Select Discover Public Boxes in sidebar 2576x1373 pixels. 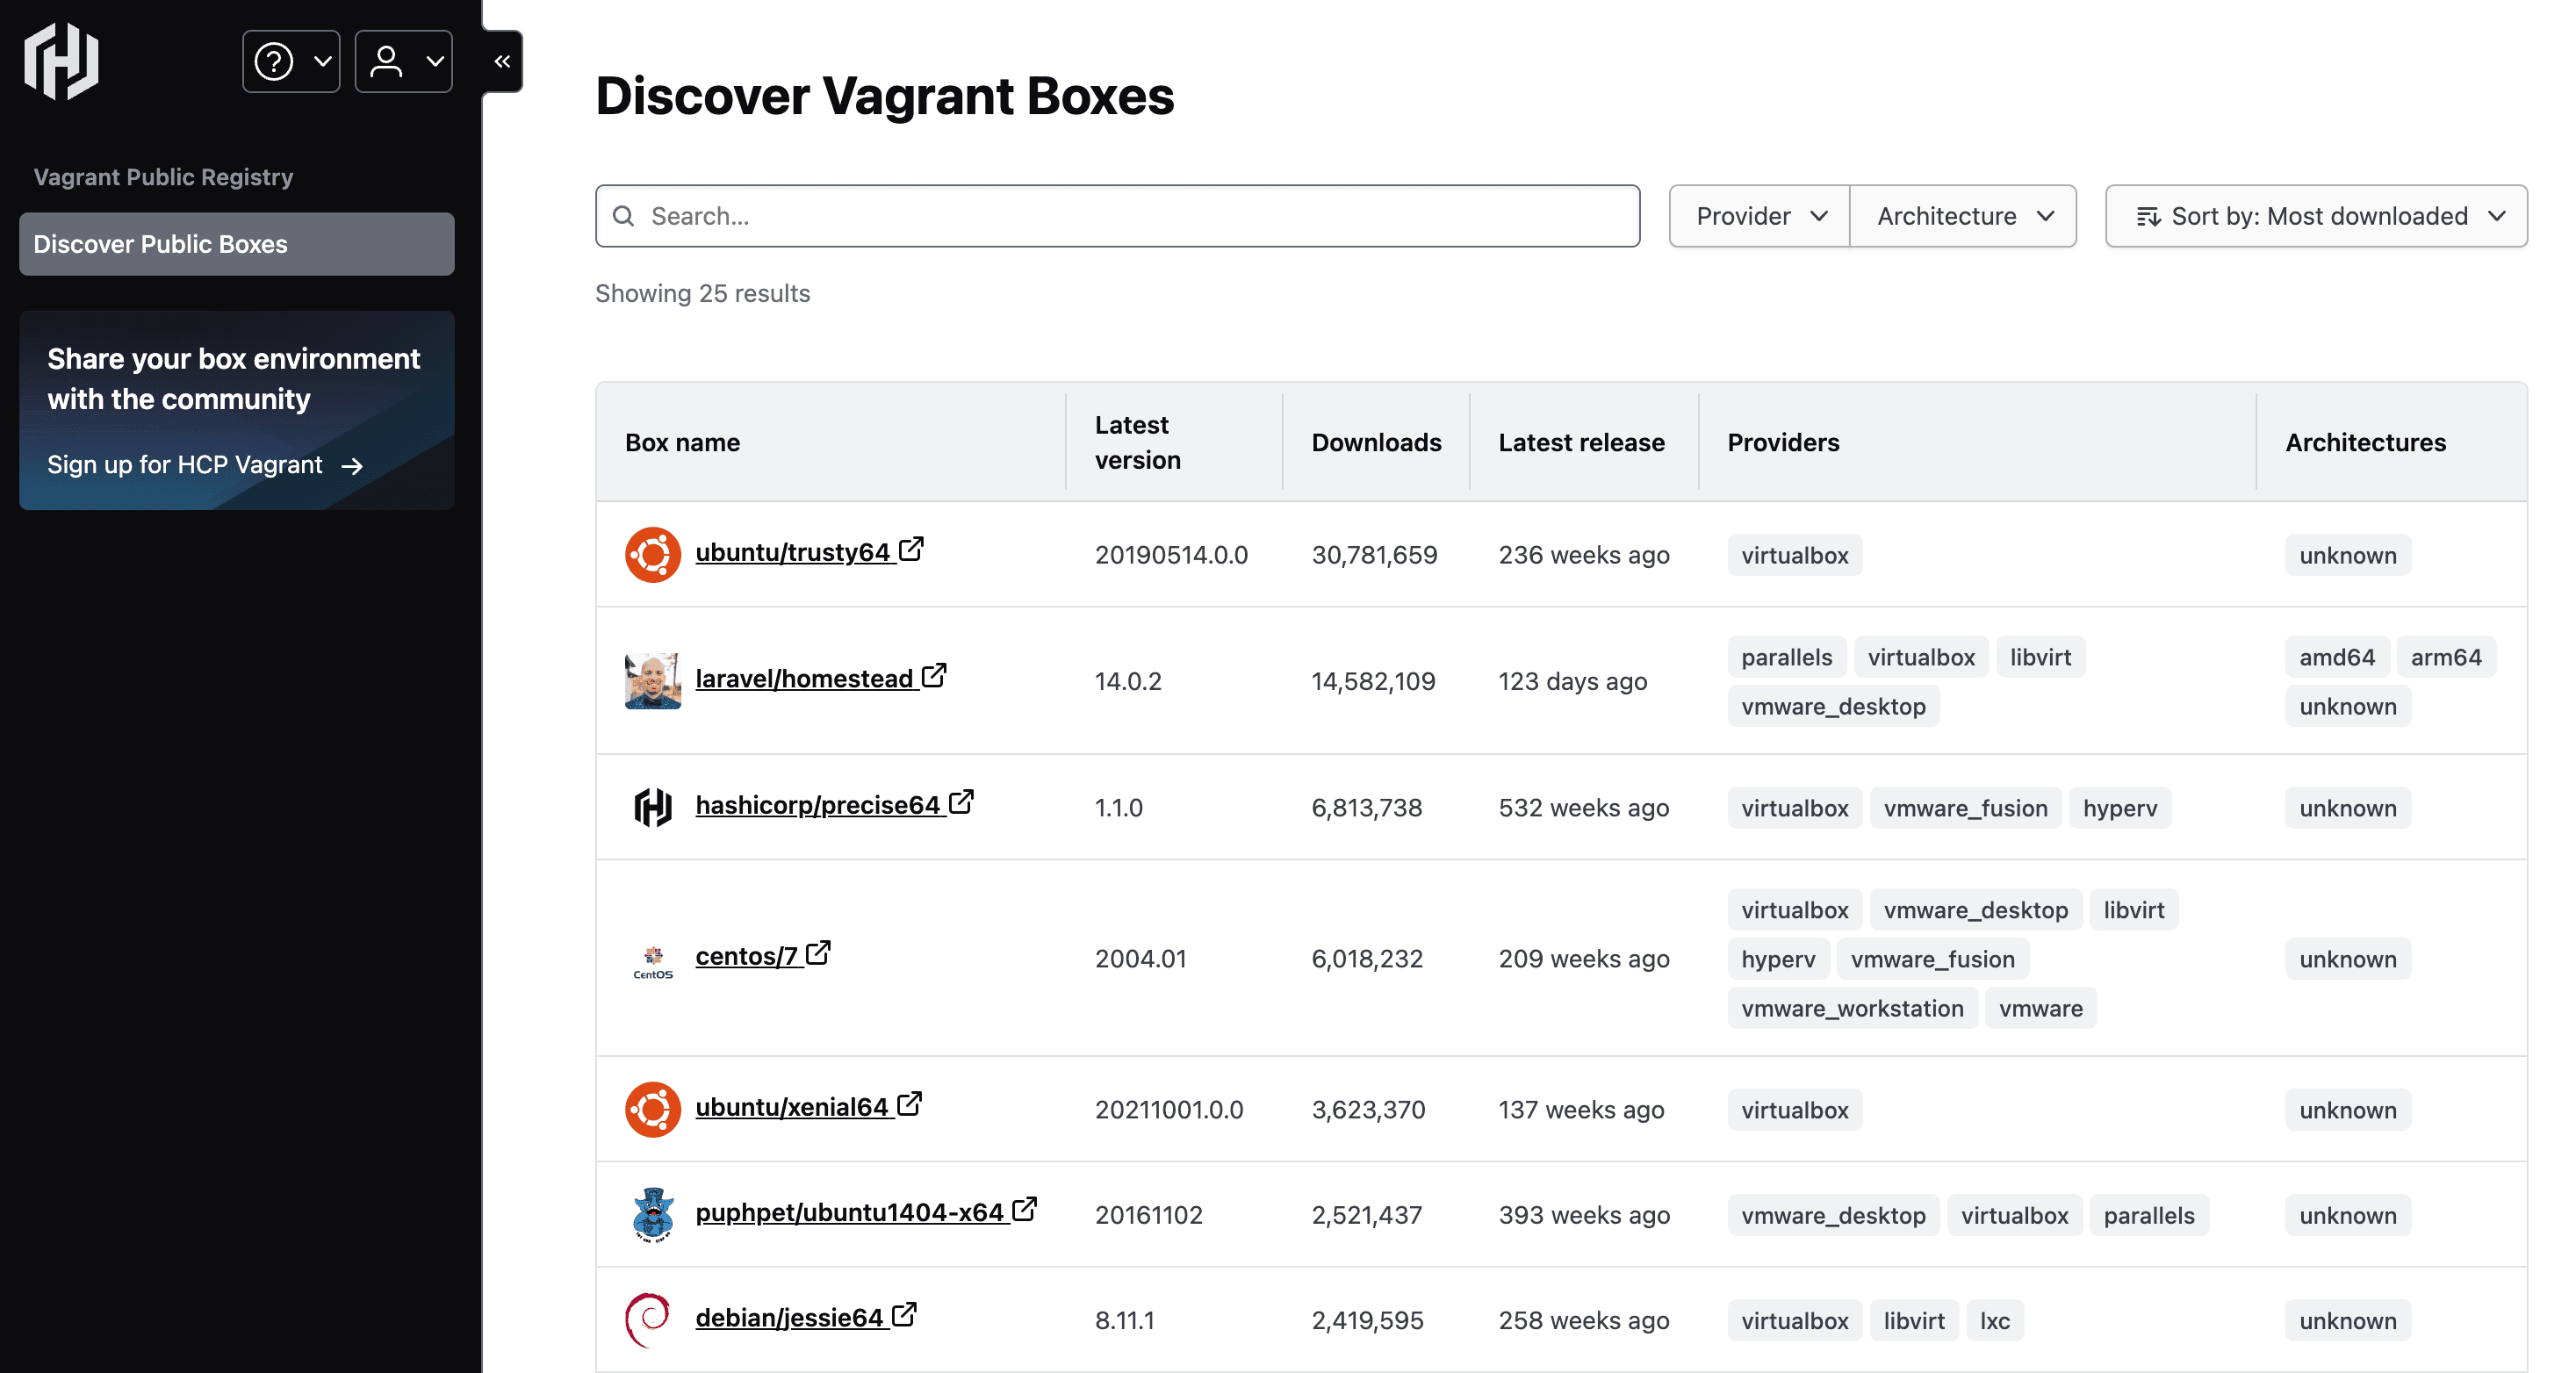coord(237,244)
